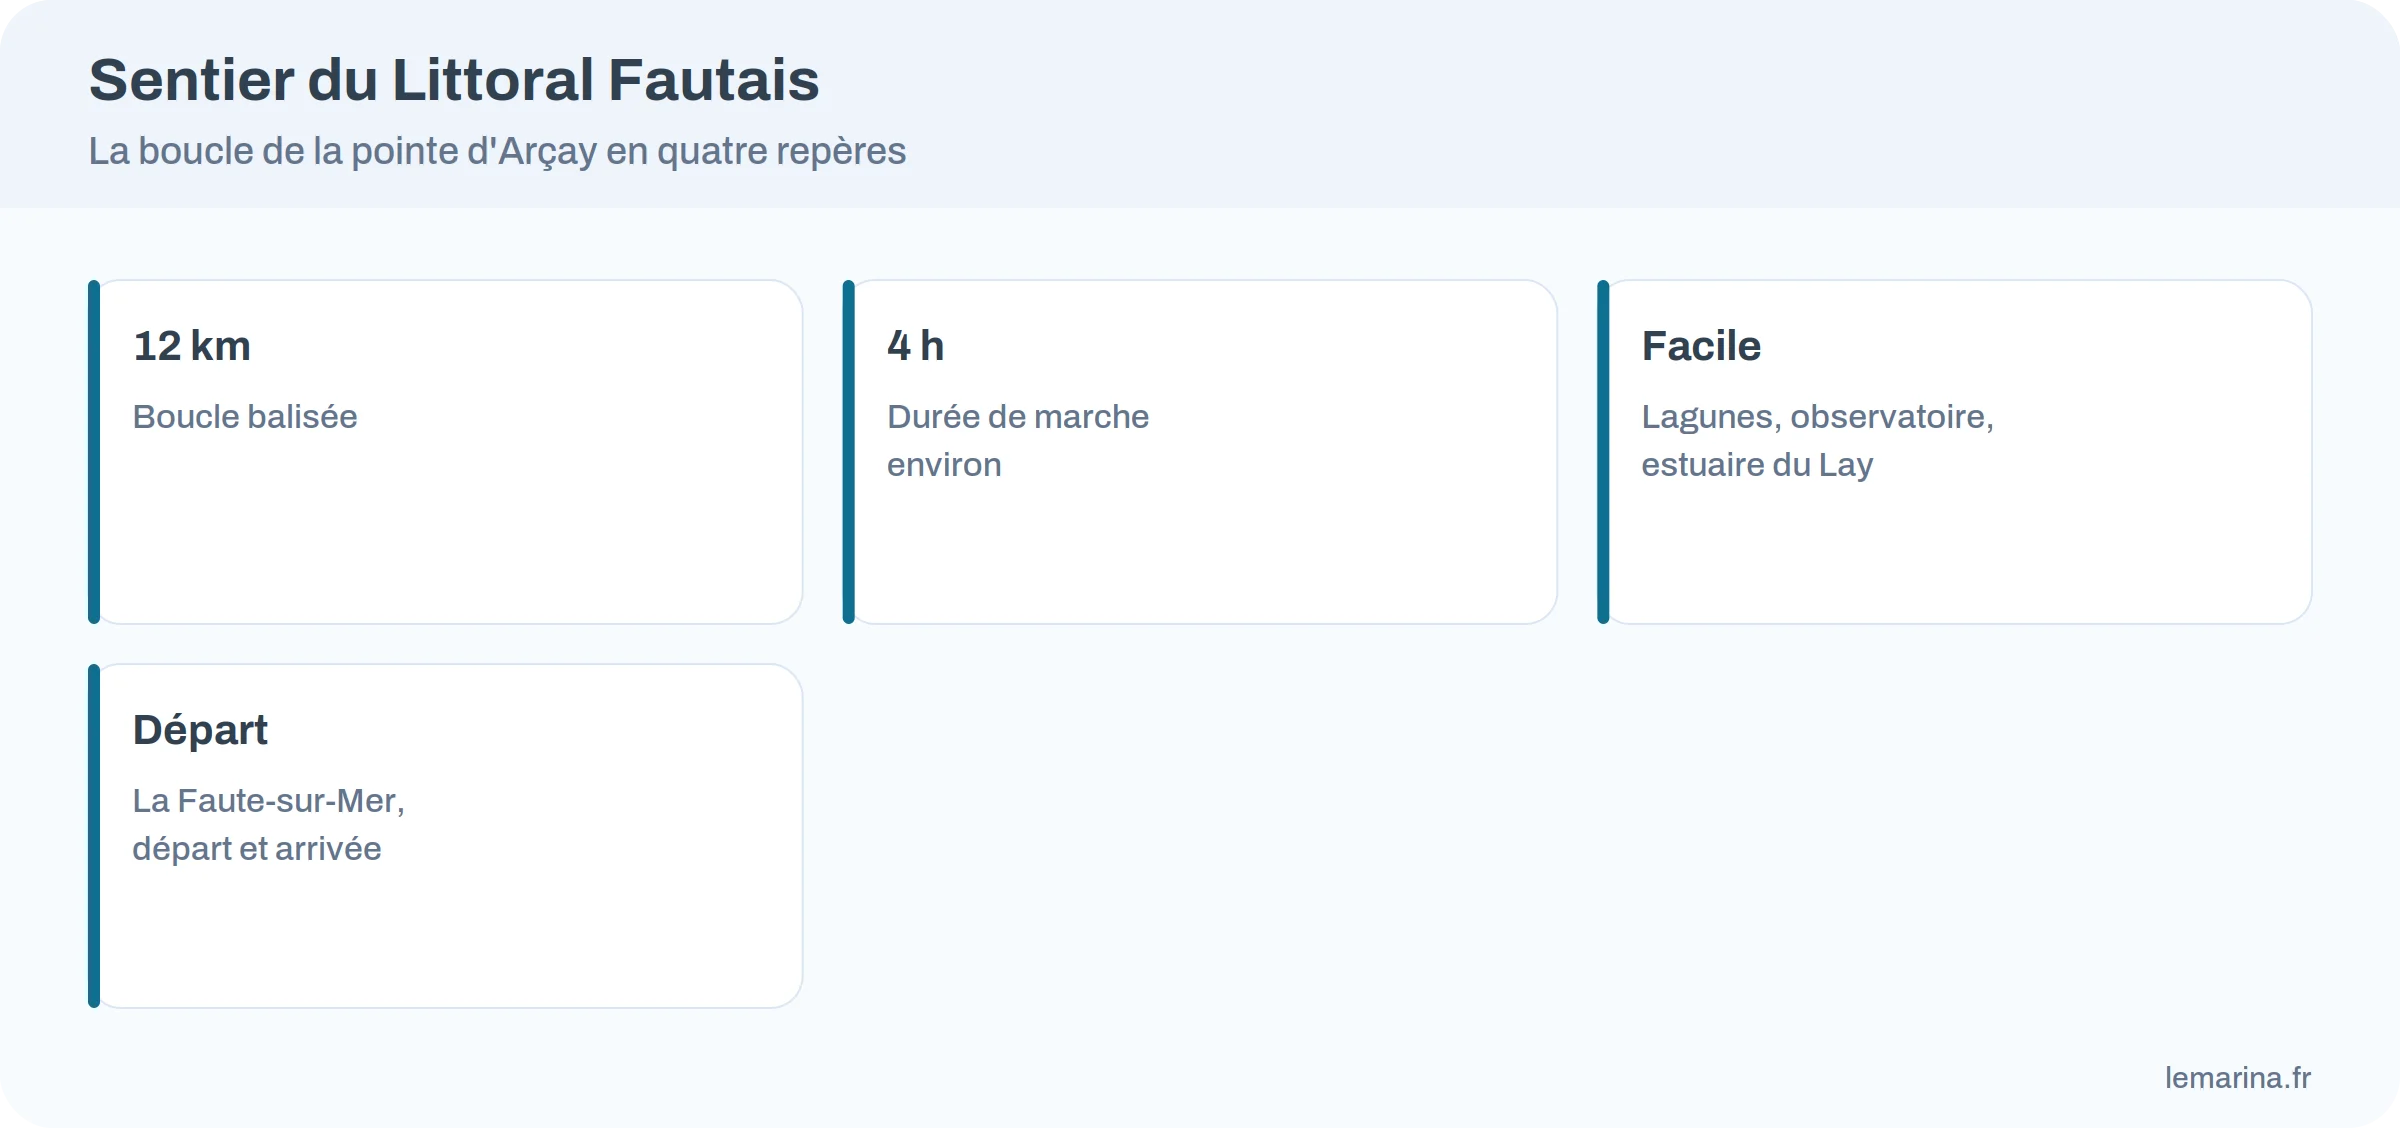Click the 'Durée de marche environ' text
The image size is (2400, 1128).
[x=1018, y=440]
